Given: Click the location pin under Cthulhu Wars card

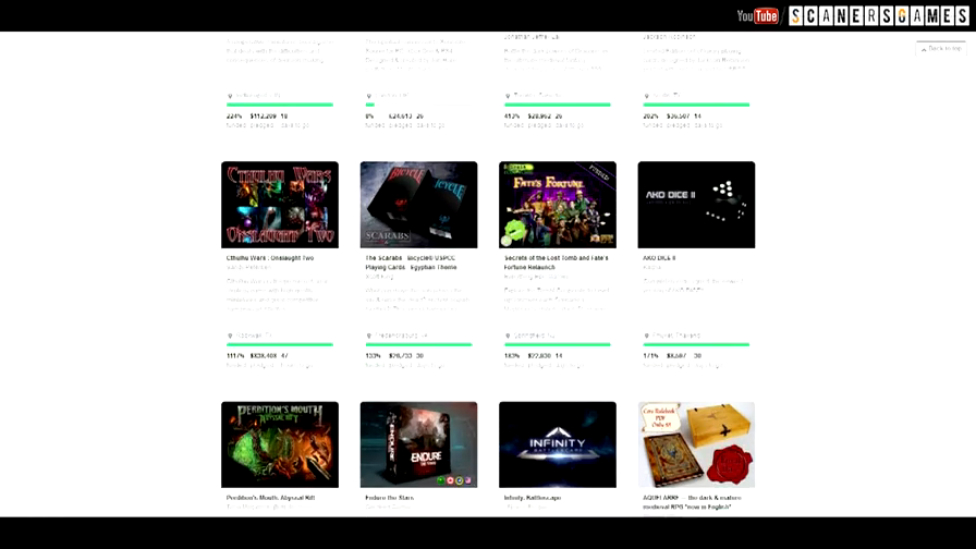Looking at the screenshot, I should 230,336.
